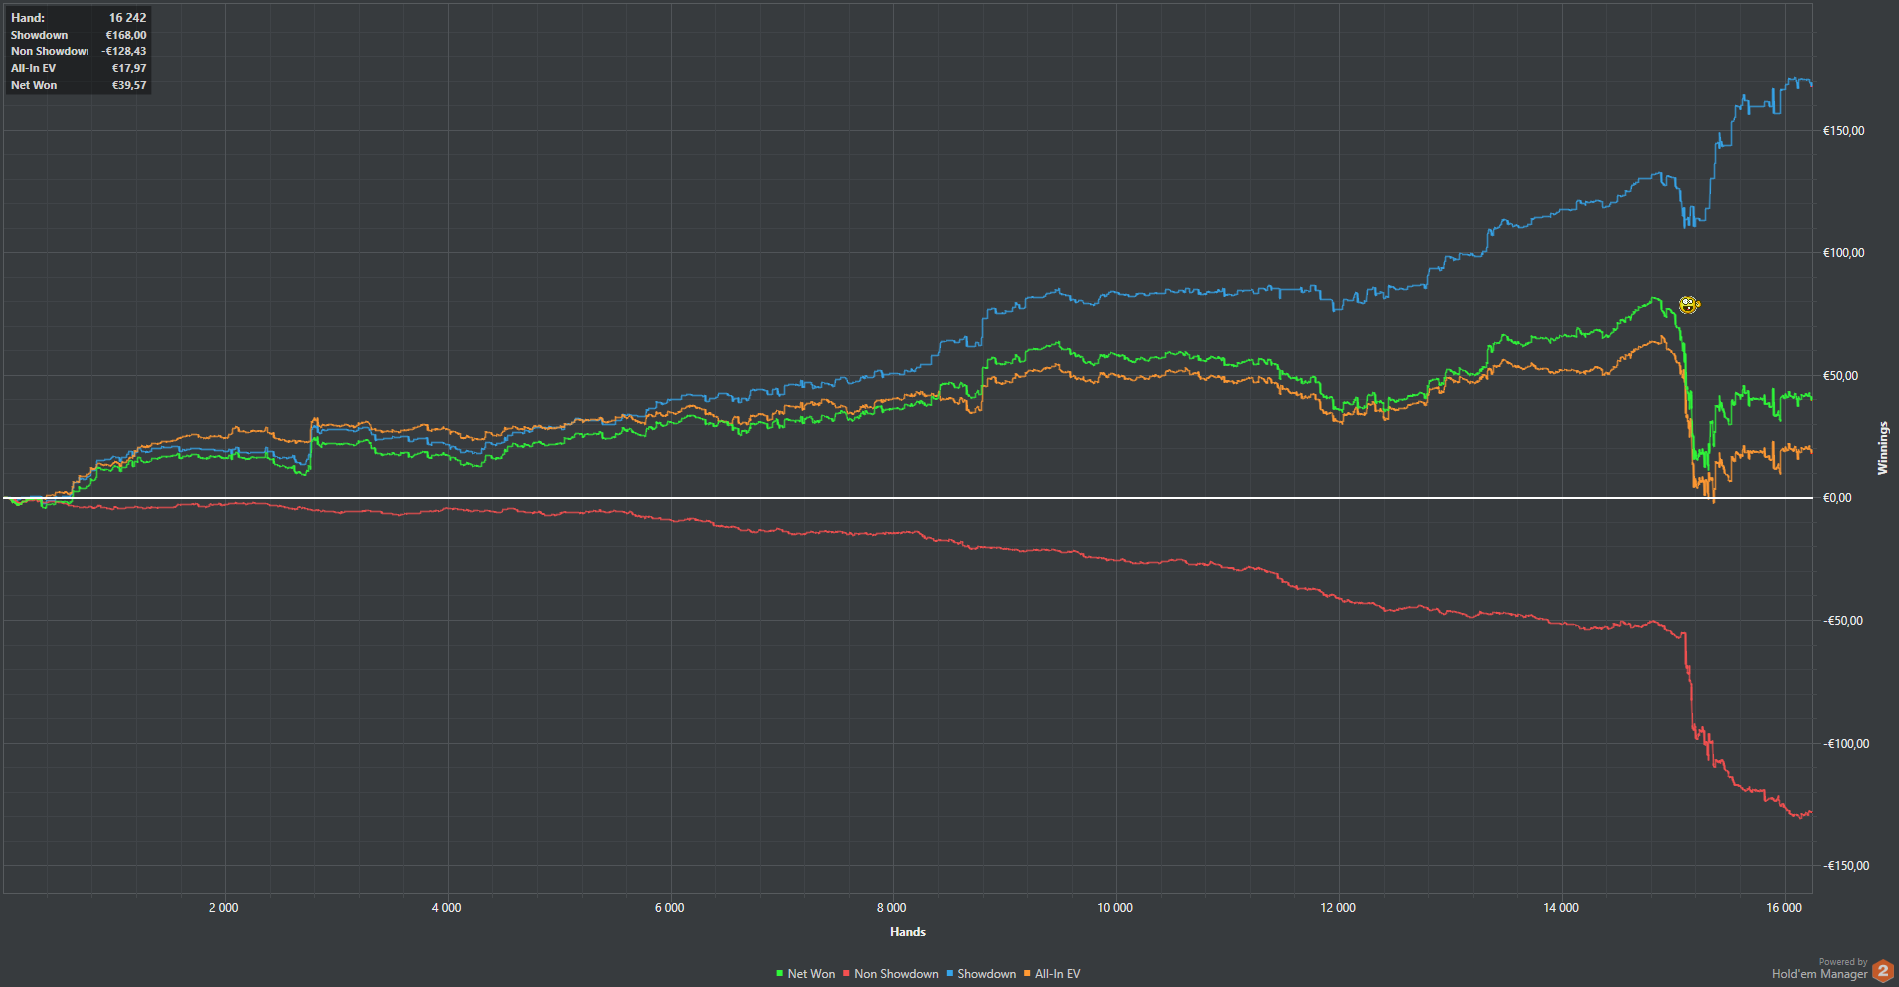Click the "8 000" hands axis label
Image resolution: width=1899 pixels, height=987 pixels.
[892, 908]
